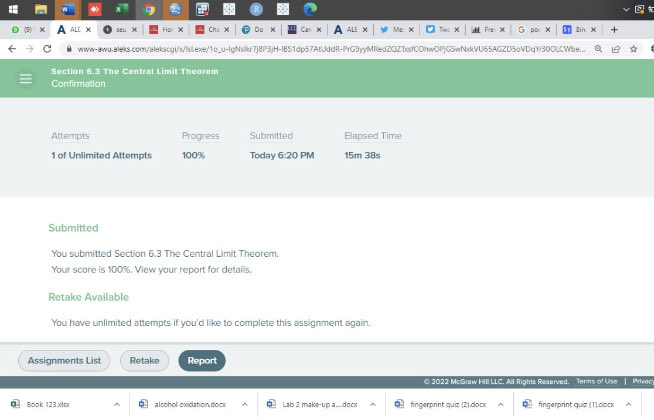654x420 pixels.
Task: Open Excel from the taskbar
Action: [x=121, y=9]
